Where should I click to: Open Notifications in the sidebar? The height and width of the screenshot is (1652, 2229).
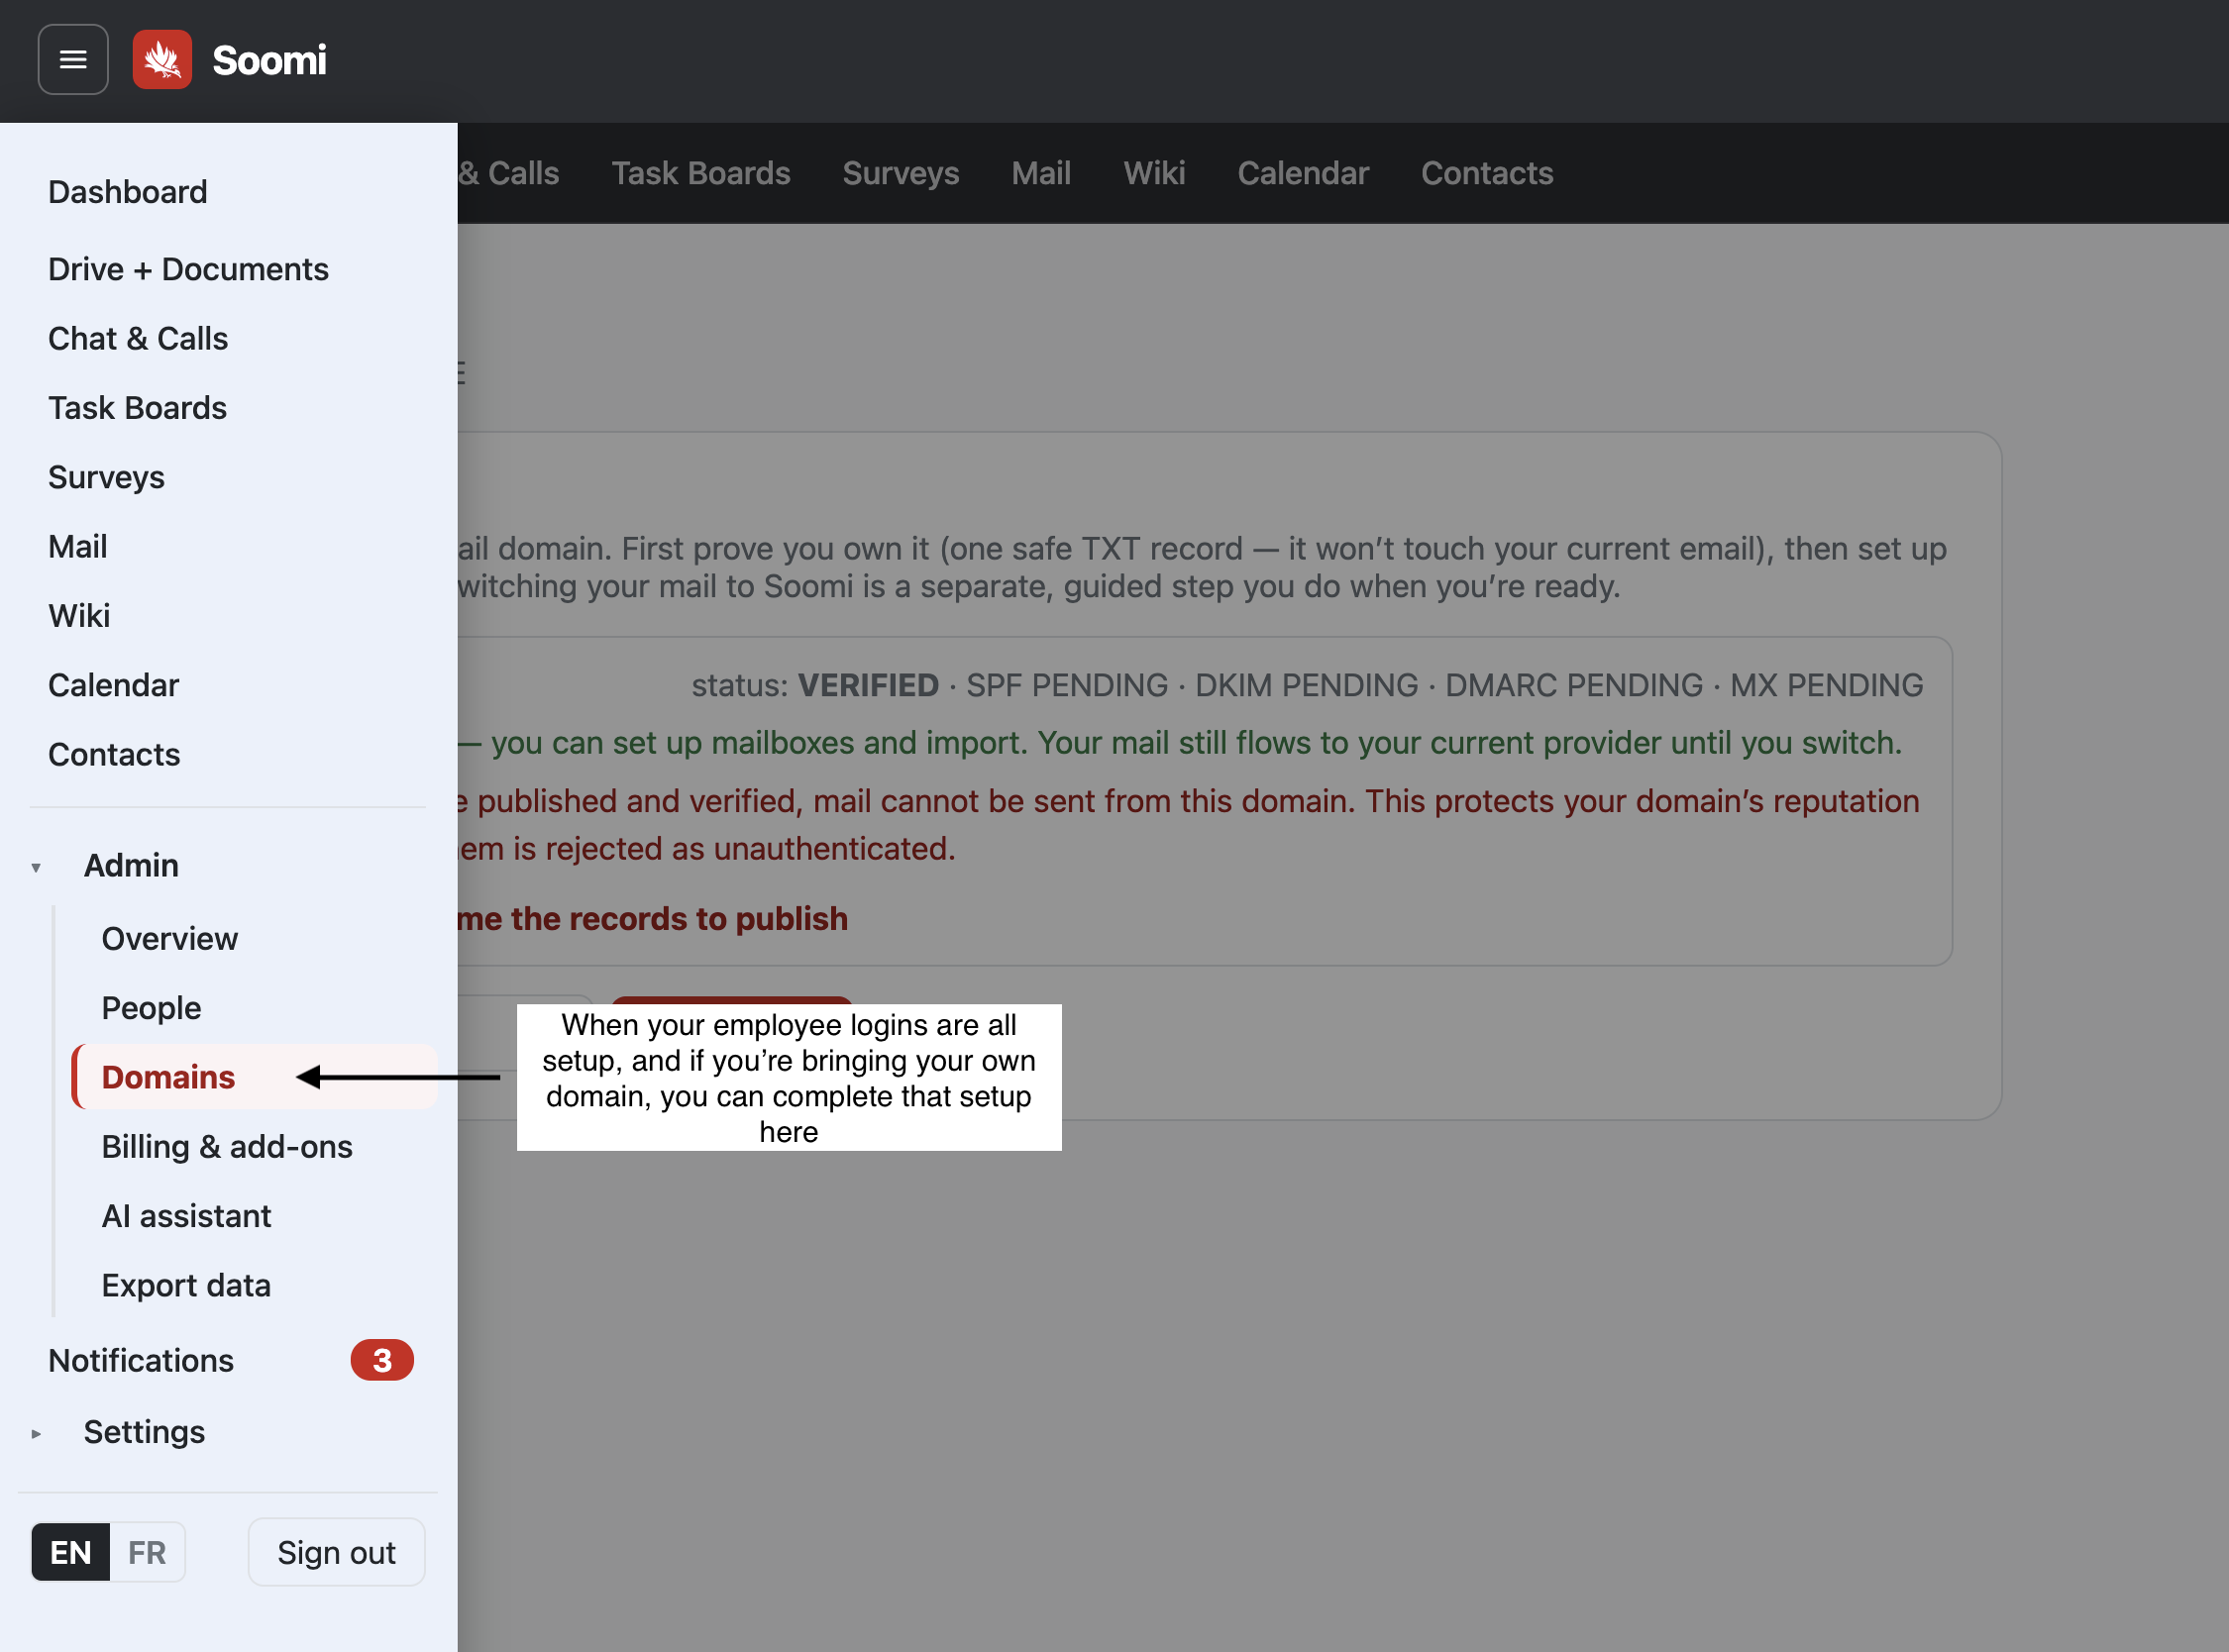(141, 1361)
